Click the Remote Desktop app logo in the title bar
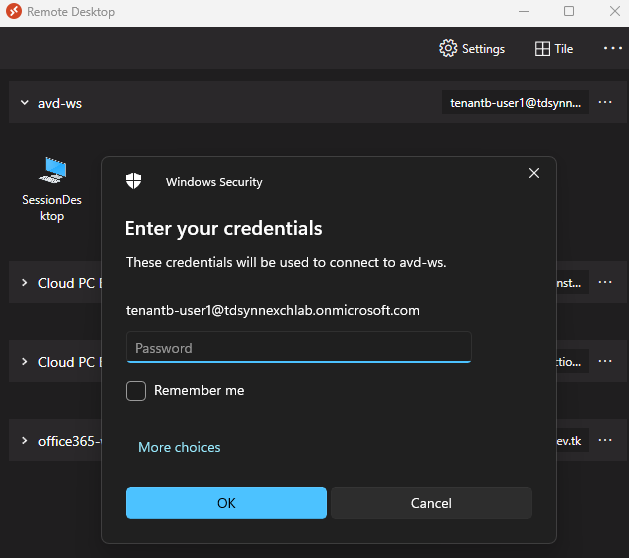 [14, 11]
